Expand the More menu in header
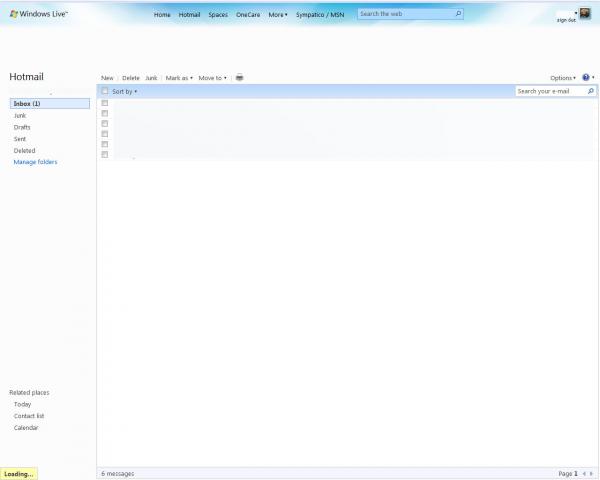Screen dimensions: 600x480 [x=278, y=15]
